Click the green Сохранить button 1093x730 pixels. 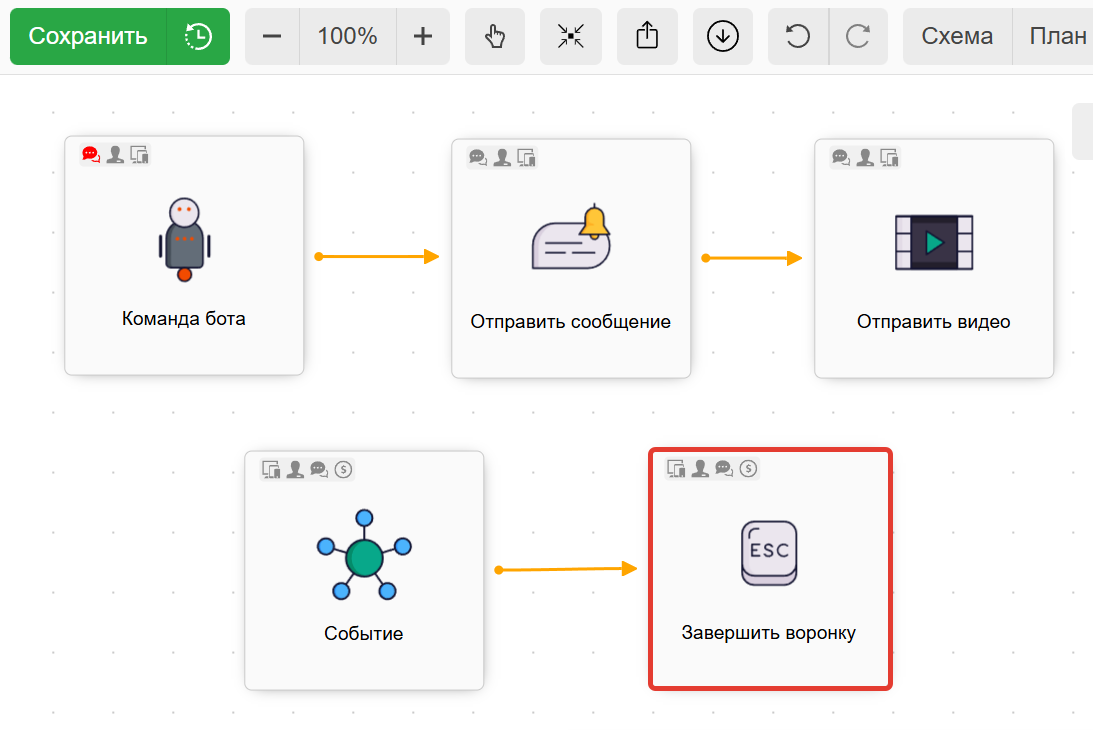point(88,37)
